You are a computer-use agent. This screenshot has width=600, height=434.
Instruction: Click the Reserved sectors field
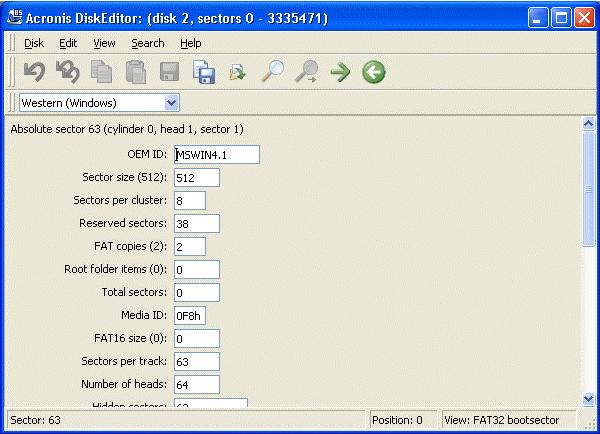[197, 224]
